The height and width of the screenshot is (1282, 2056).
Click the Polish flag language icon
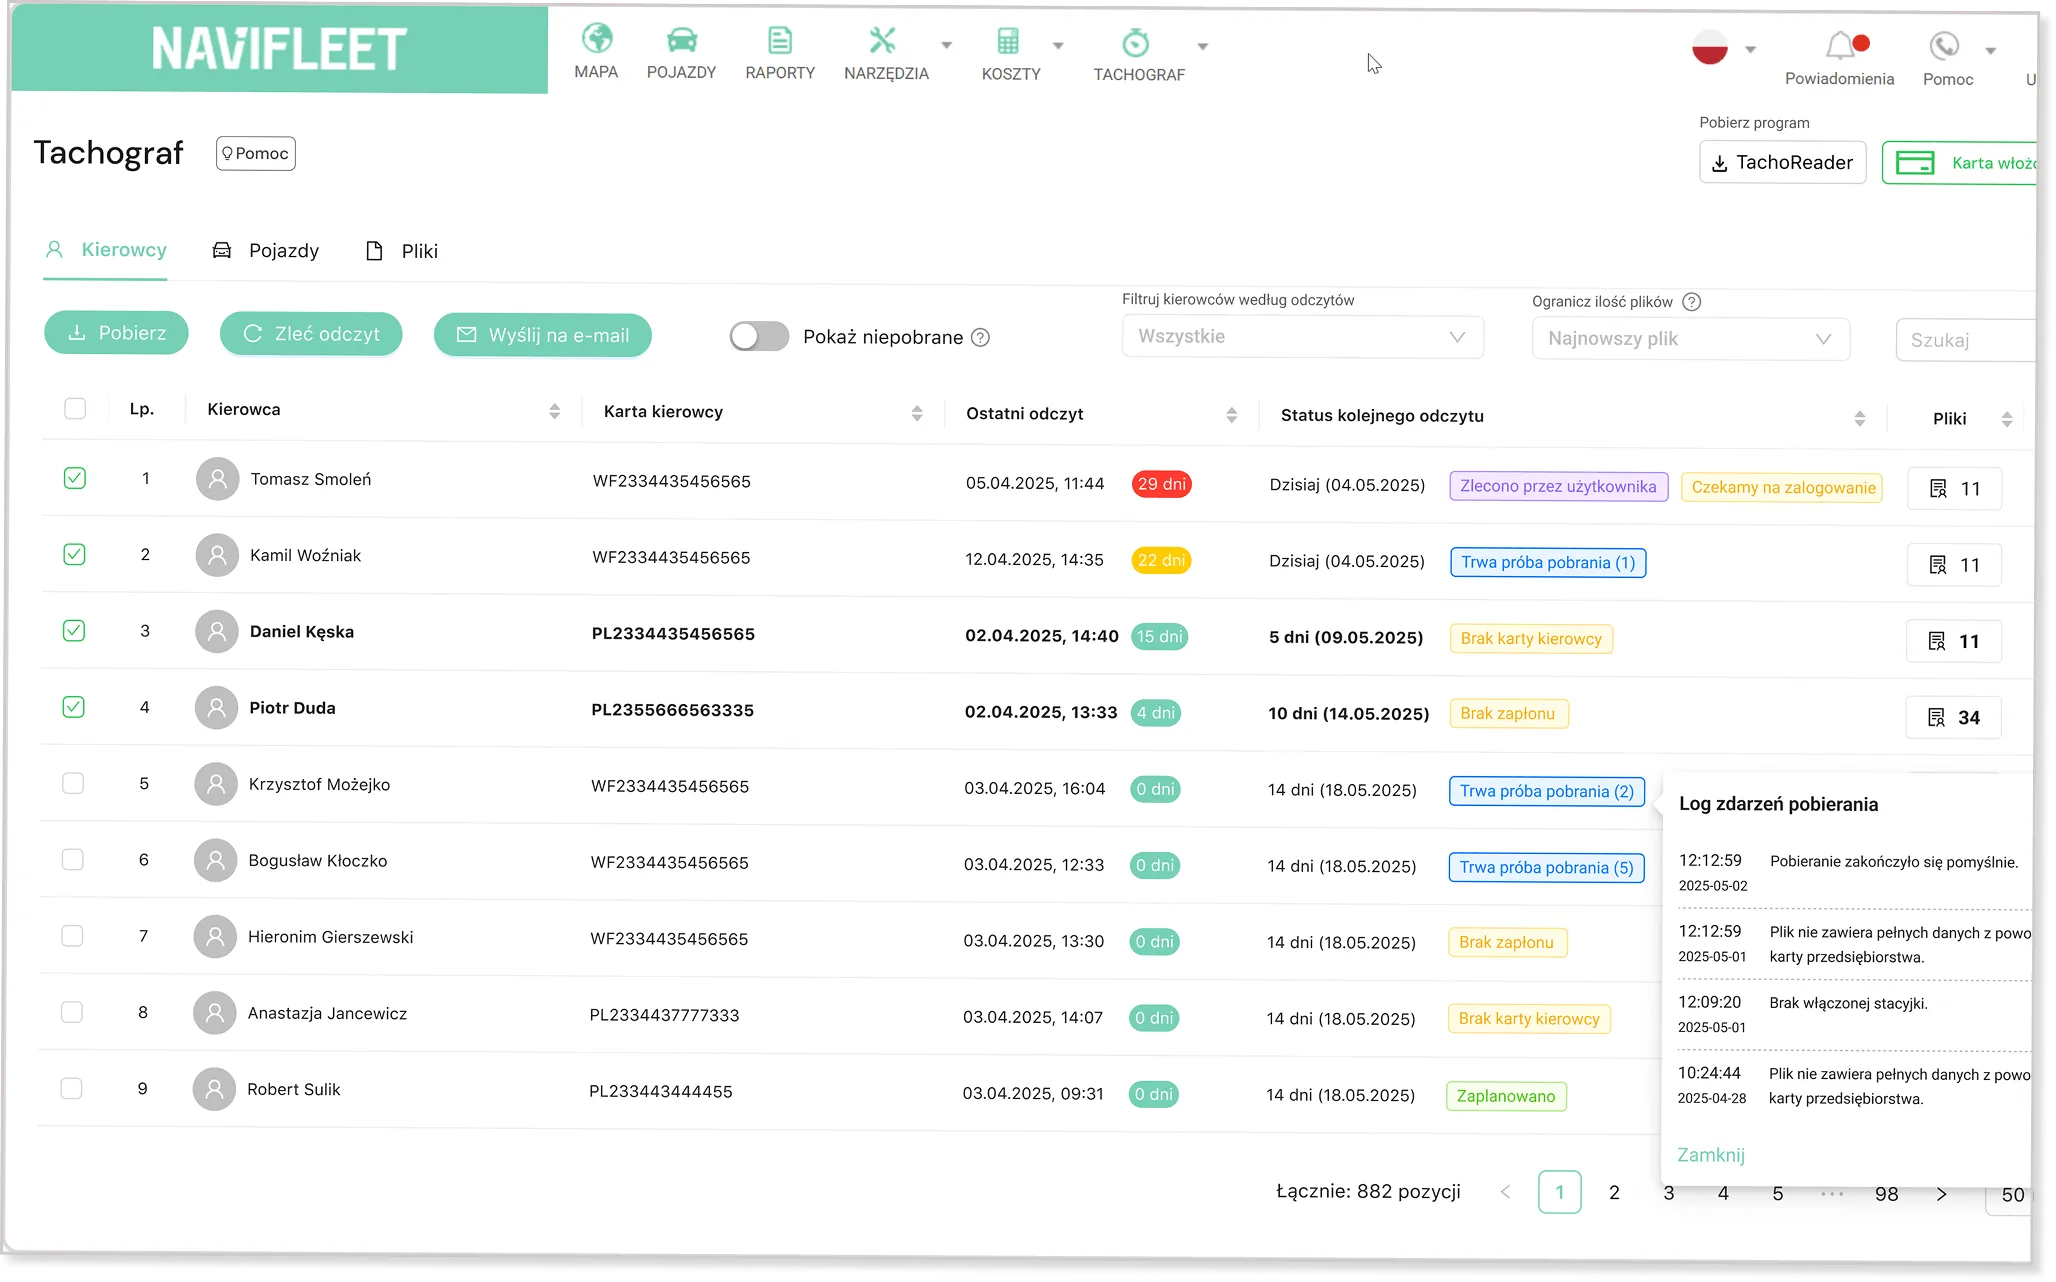tap(1710, 47)
